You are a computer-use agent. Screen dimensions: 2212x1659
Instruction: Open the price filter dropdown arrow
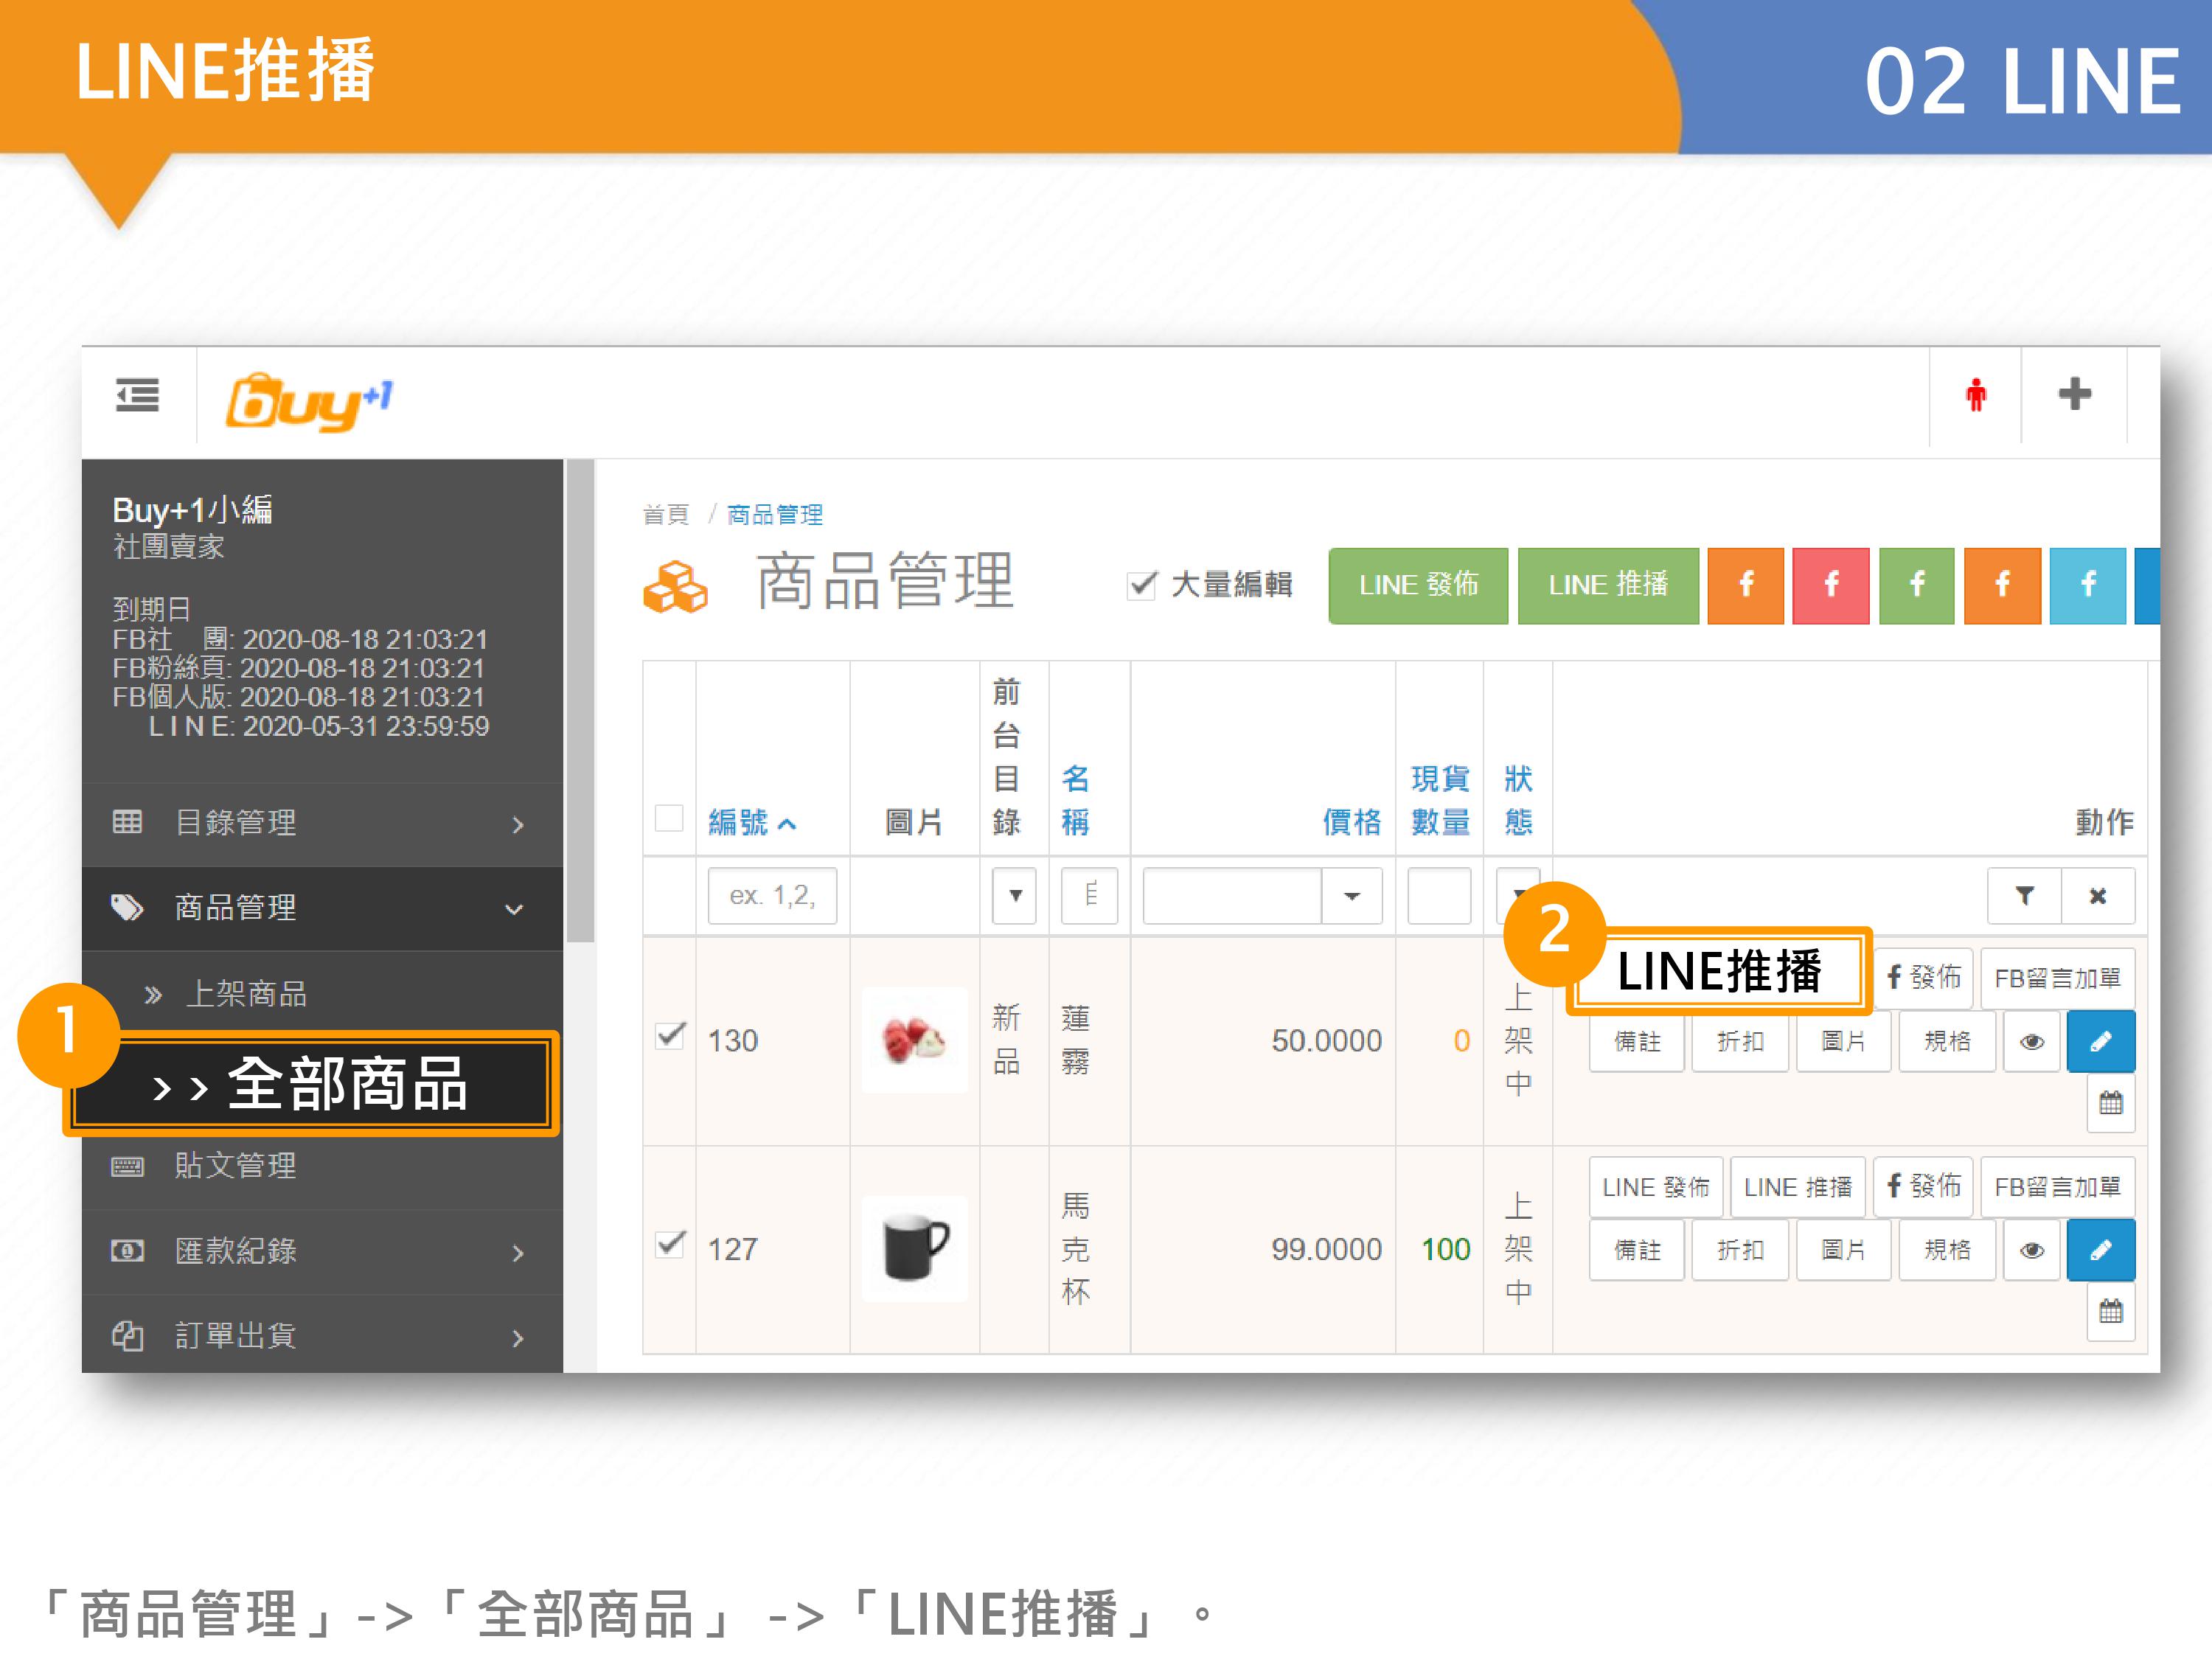pos(1351,895)
